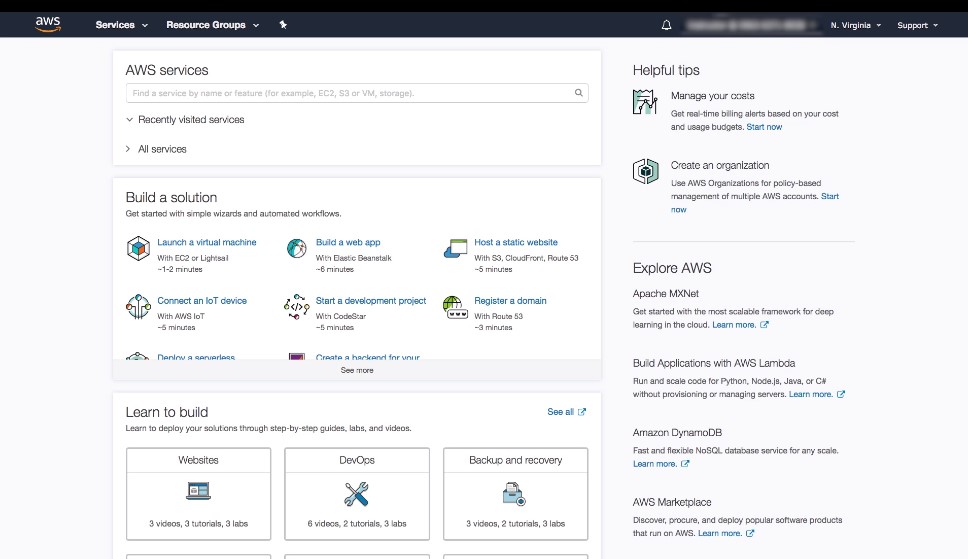Open the pin shortcuts icon in navbar

click(283, 25)
